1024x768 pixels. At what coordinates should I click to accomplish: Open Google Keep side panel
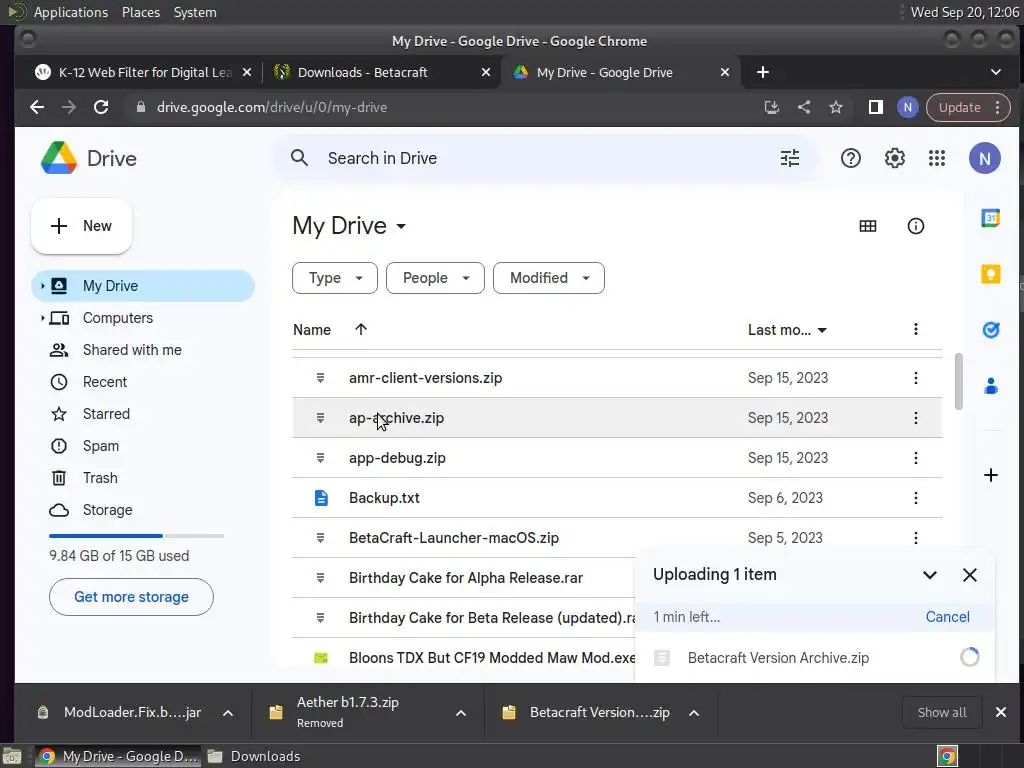coord(991,274)
